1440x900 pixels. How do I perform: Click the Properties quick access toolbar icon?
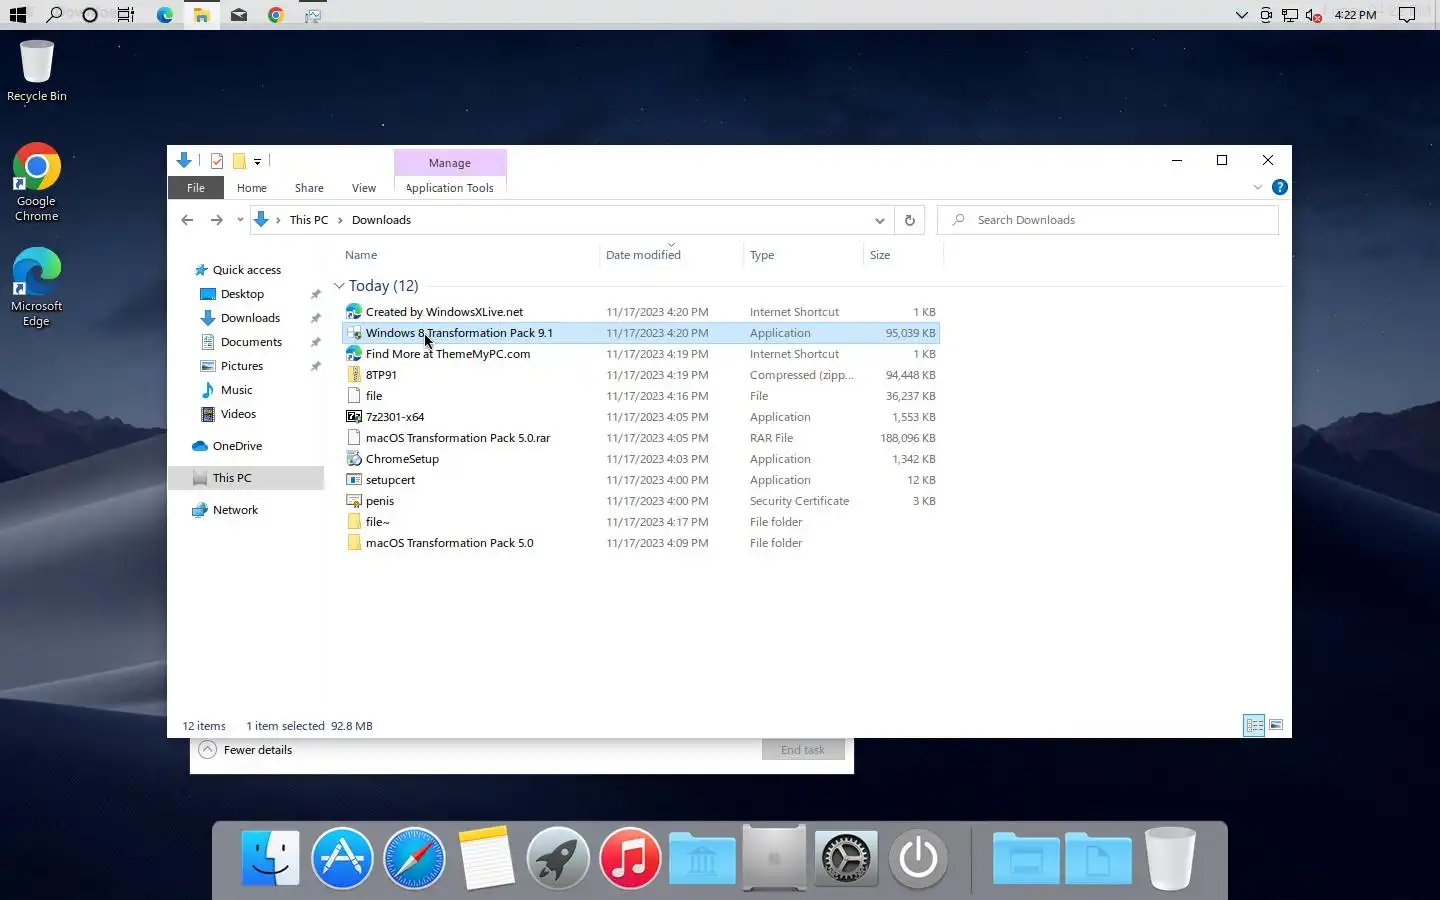217,161
